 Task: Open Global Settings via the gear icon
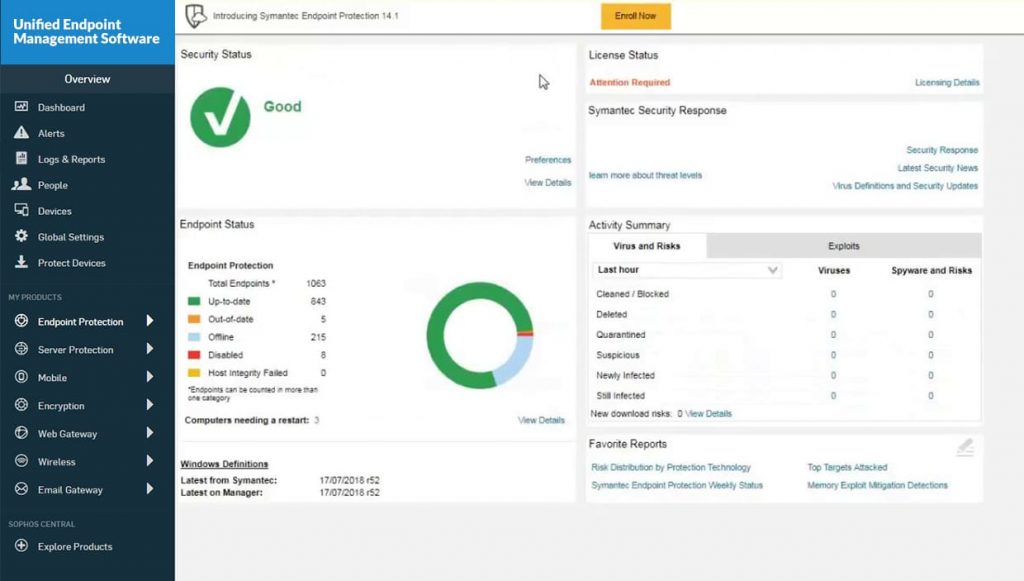point(22,237)
